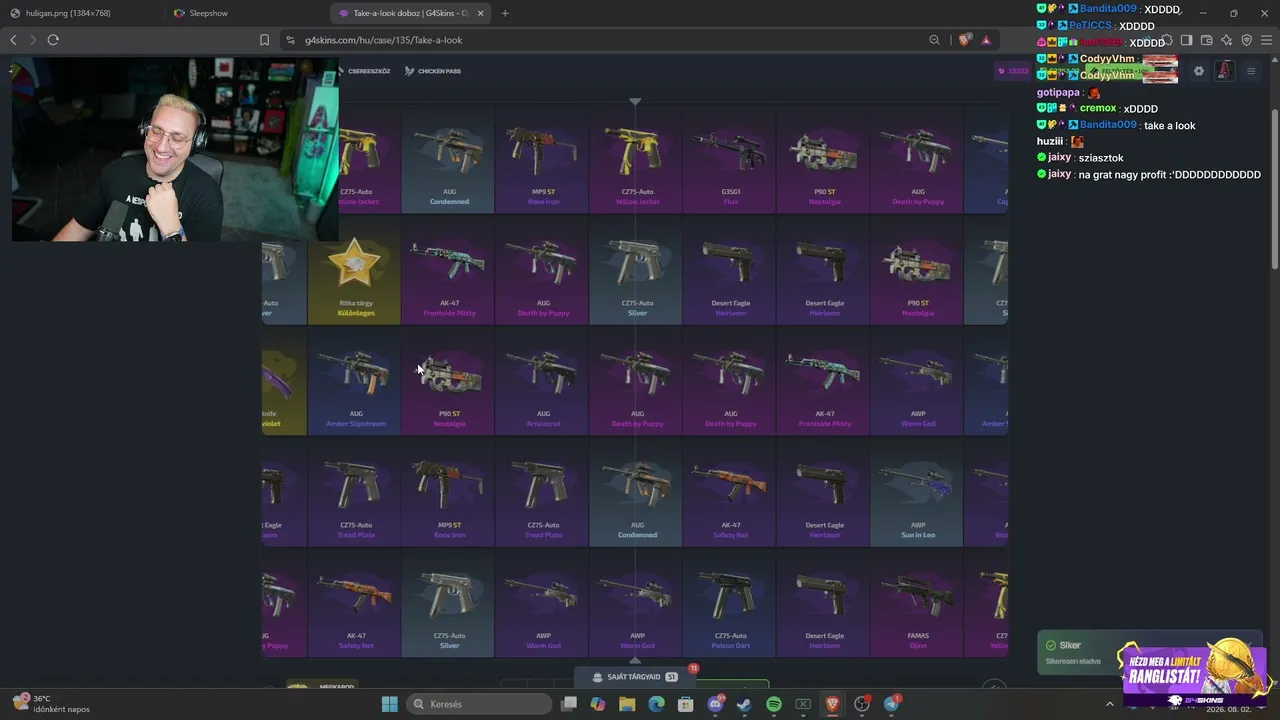Switch to Brave browser in the taskbar

832,704
